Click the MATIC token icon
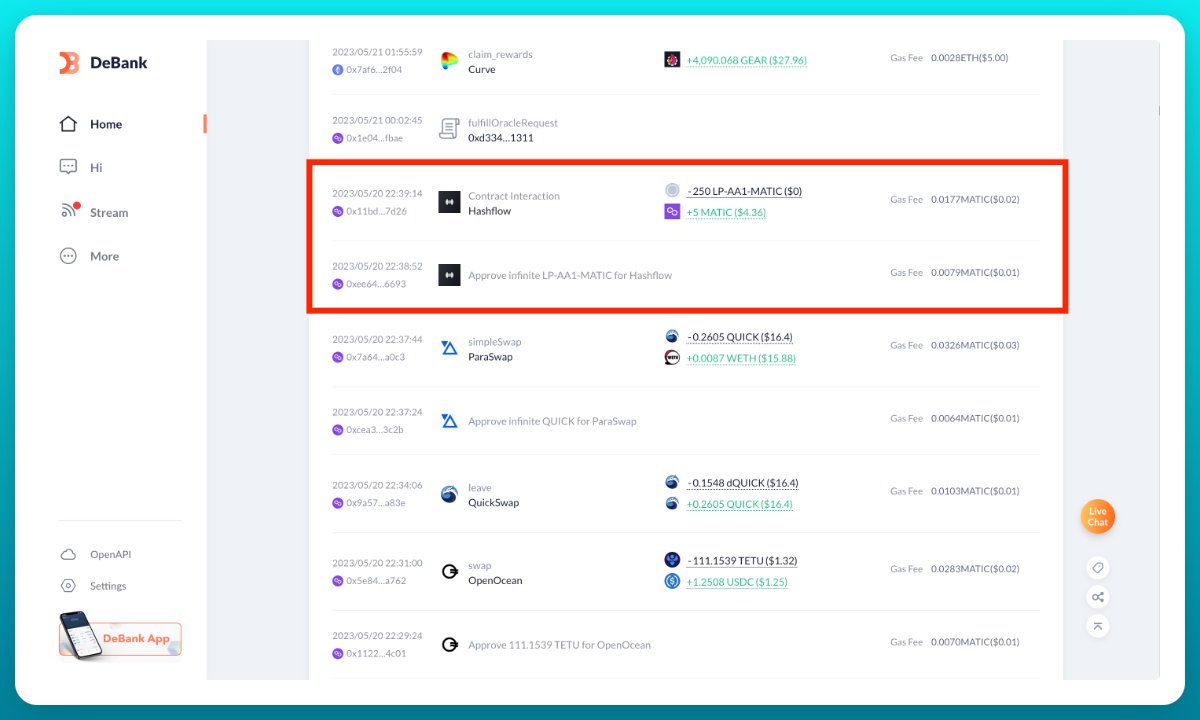Image resolution: width=1200 pixels, height=720 pixels. coord(672,212)
